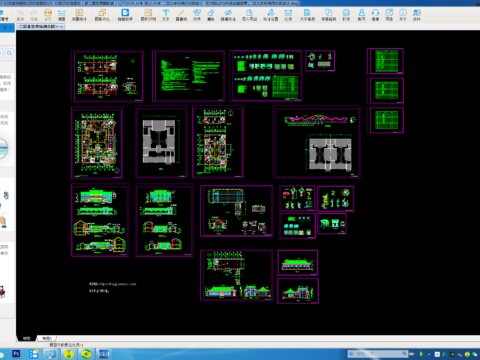
Task: Open the Account person icon
Action: (362, 15)
